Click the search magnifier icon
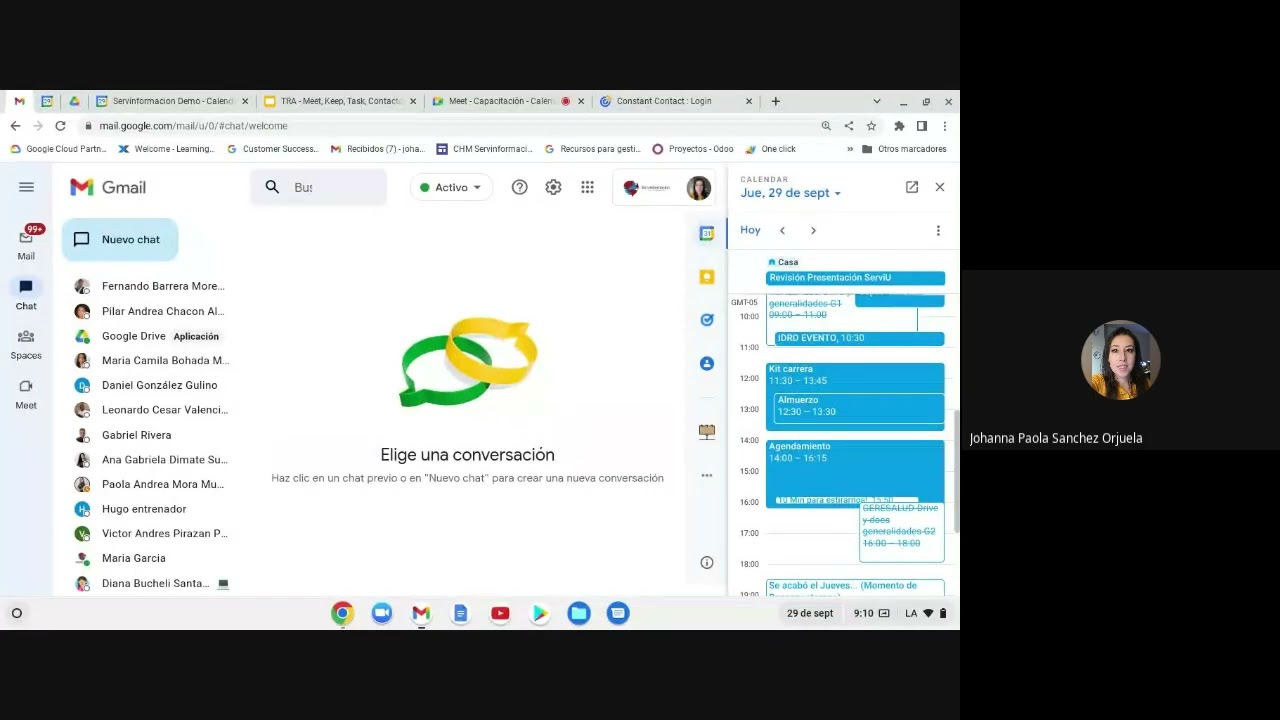 272,187
